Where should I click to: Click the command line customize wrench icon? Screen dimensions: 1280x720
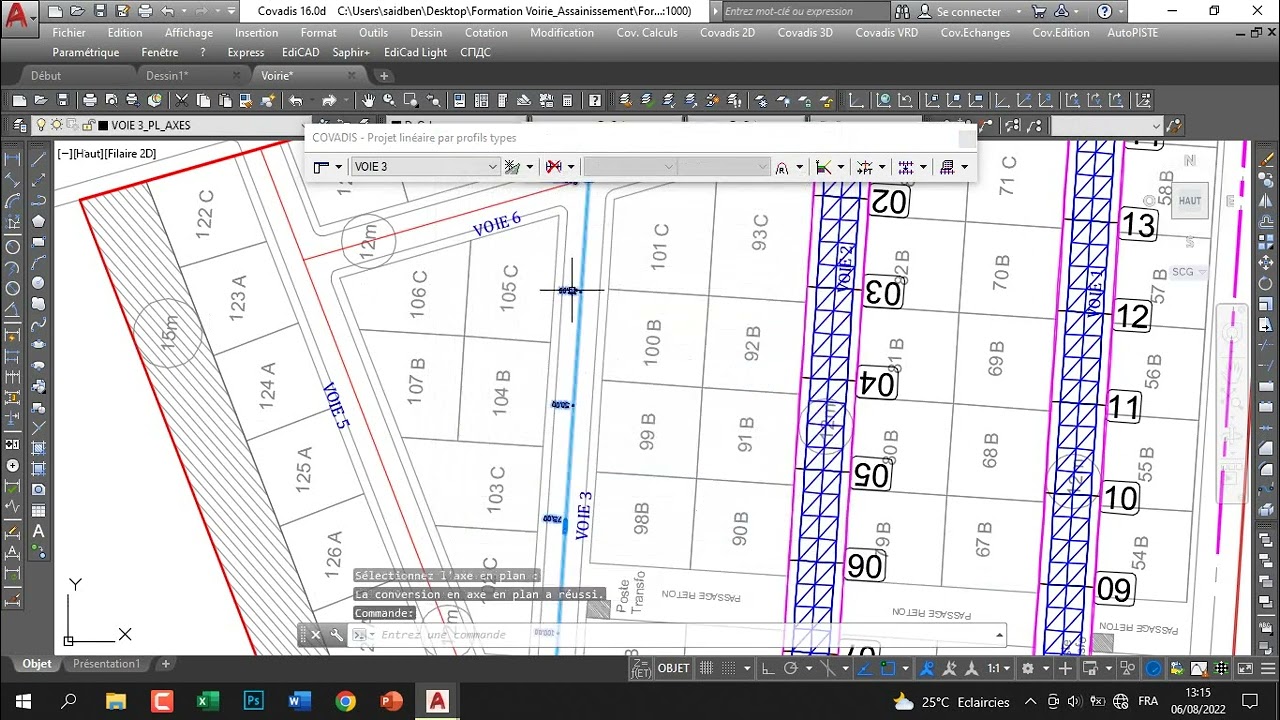pos(337,635)
